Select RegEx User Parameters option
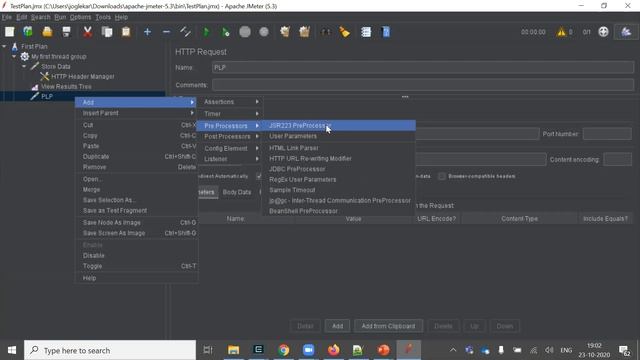640x360 pixels. coord(338,180)
